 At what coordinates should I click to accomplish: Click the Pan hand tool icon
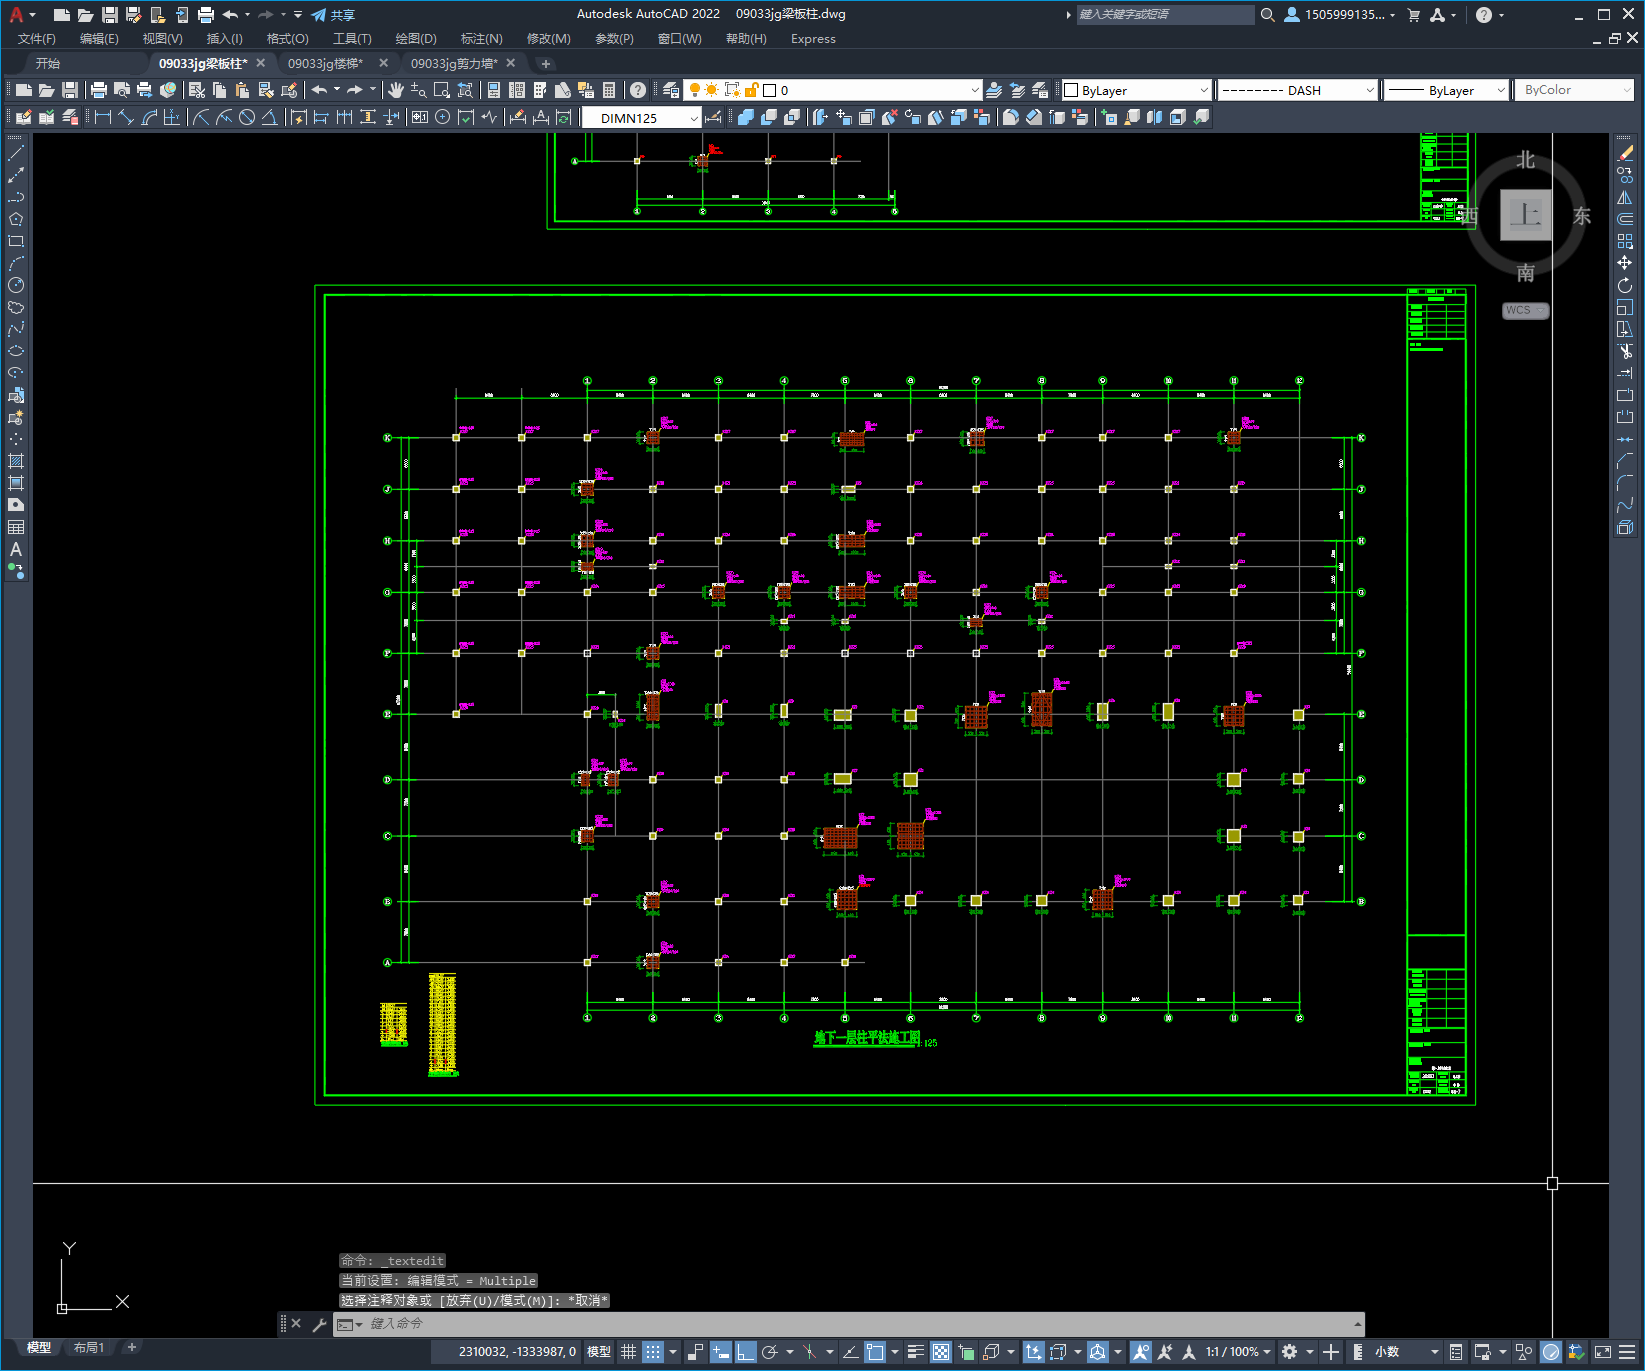click(396, 90)
